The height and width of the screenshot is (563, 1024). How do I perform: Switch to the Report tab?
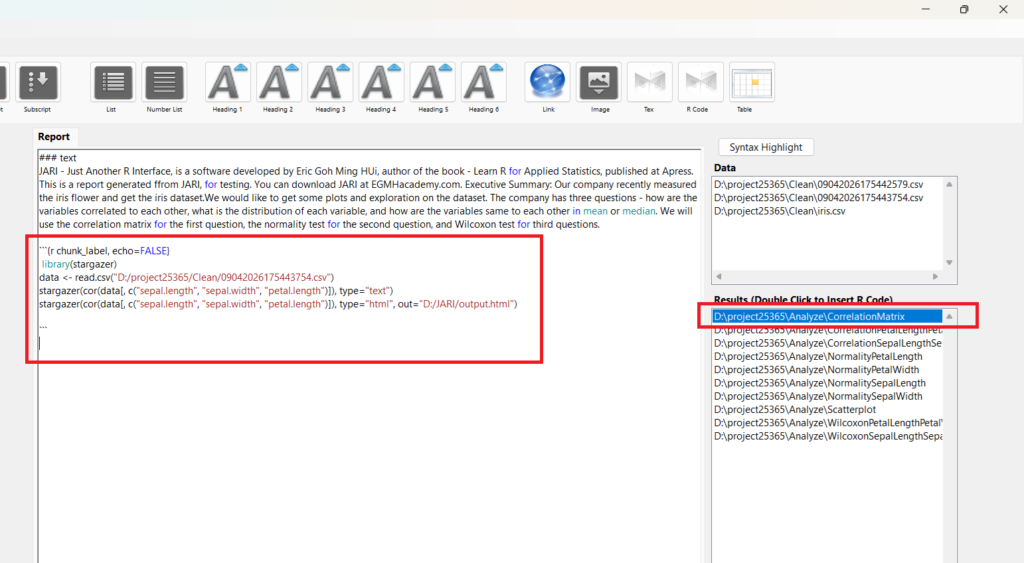[x=54, y=137]
